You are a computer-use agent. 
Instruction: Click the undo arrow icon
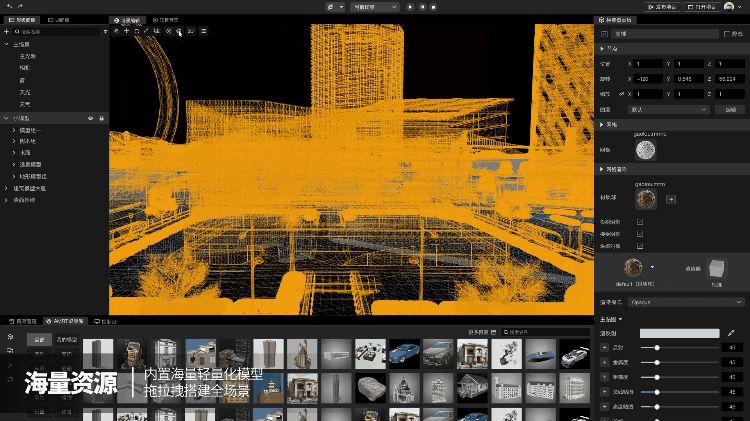click(7, 6)
